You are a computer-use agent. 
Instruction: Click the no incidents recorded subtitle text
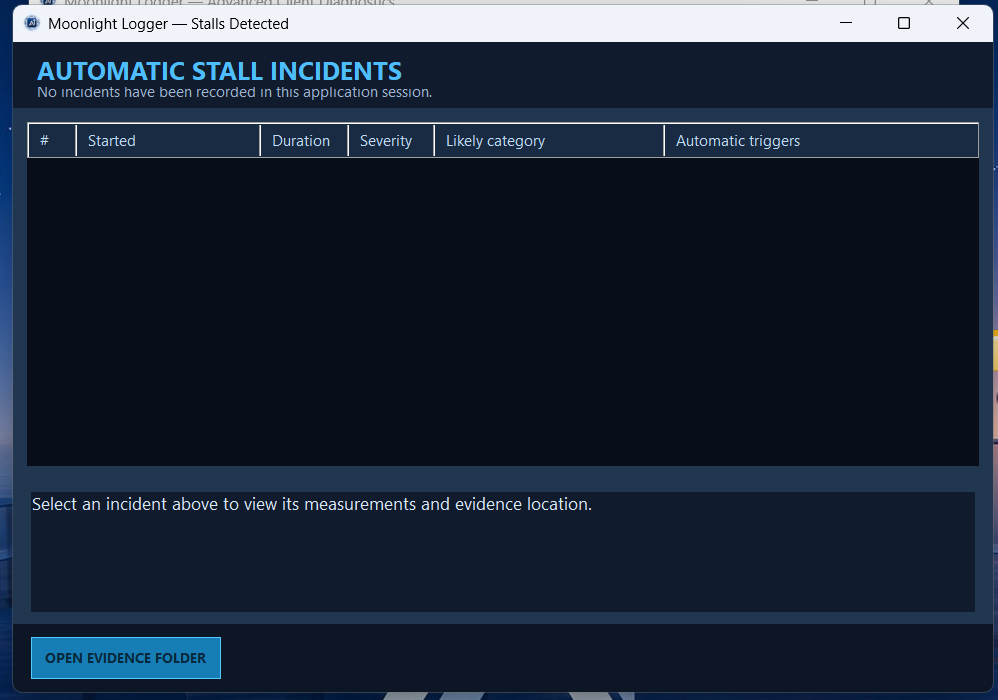pos(234,92)
